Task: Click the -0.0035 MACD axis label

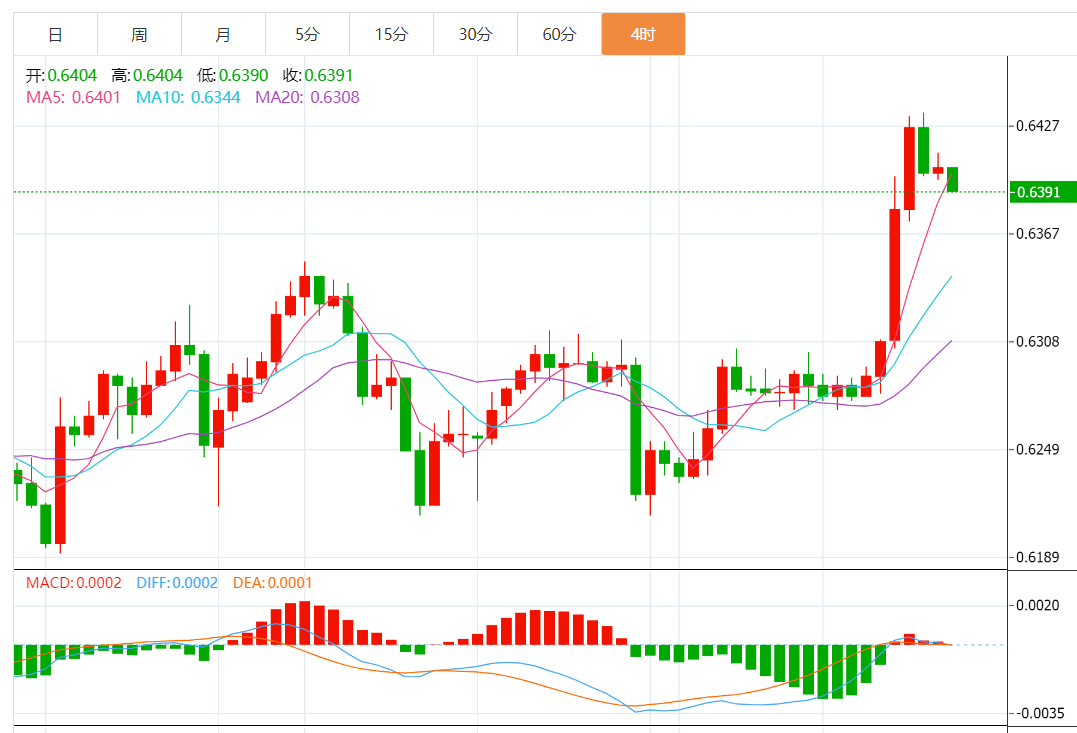Action: (1040, 713)
